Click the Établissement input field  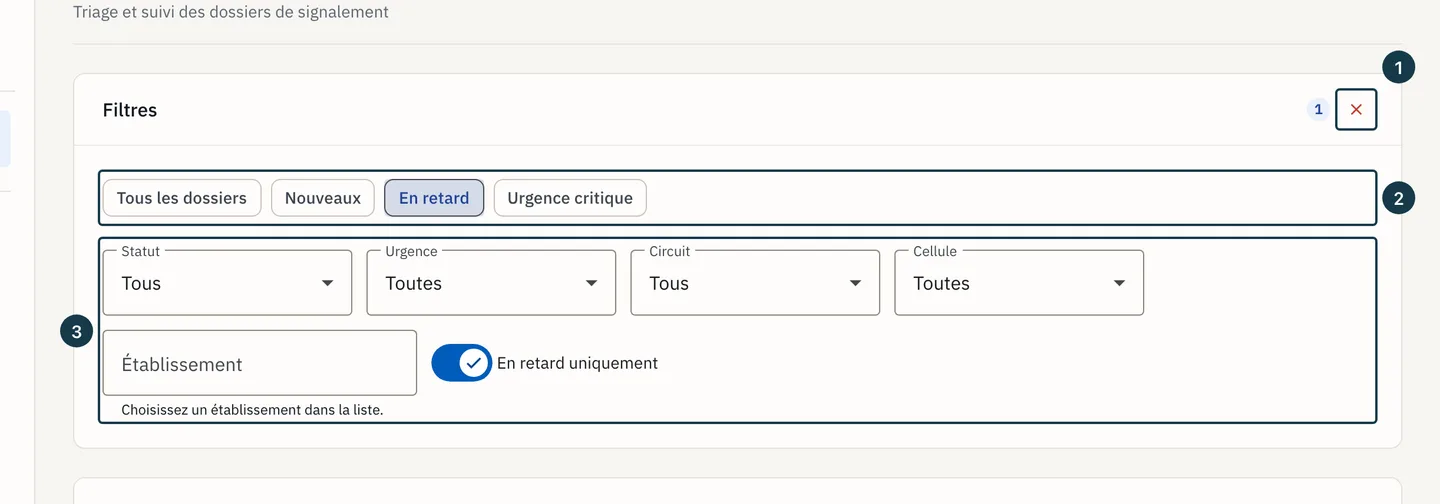click(260, 363)
